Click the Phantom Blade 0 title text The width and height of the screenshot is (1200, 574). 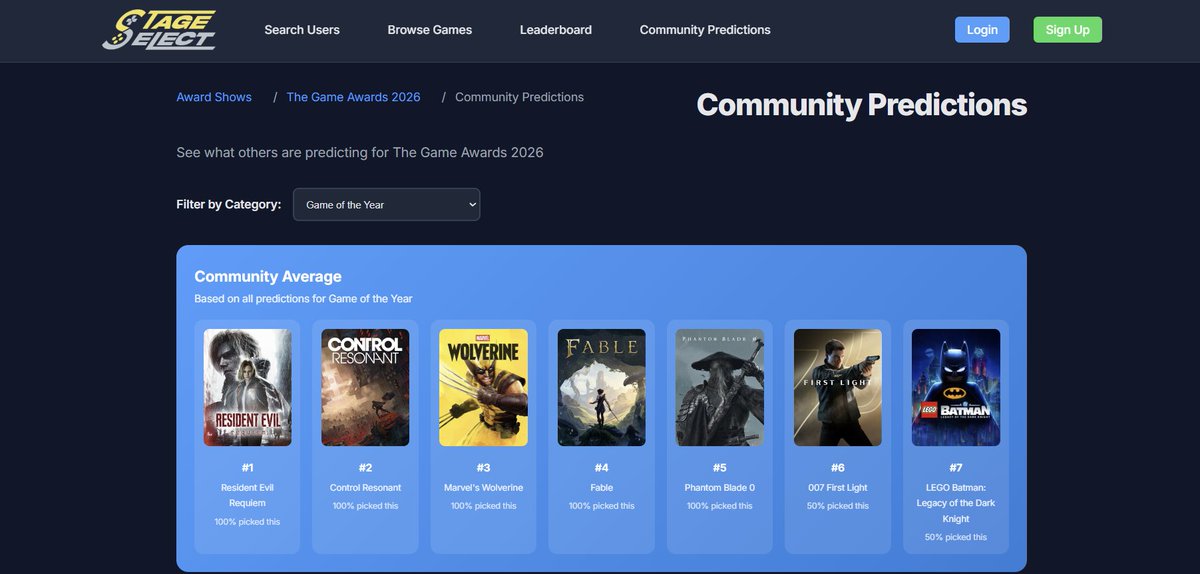[x=720, y=488]
